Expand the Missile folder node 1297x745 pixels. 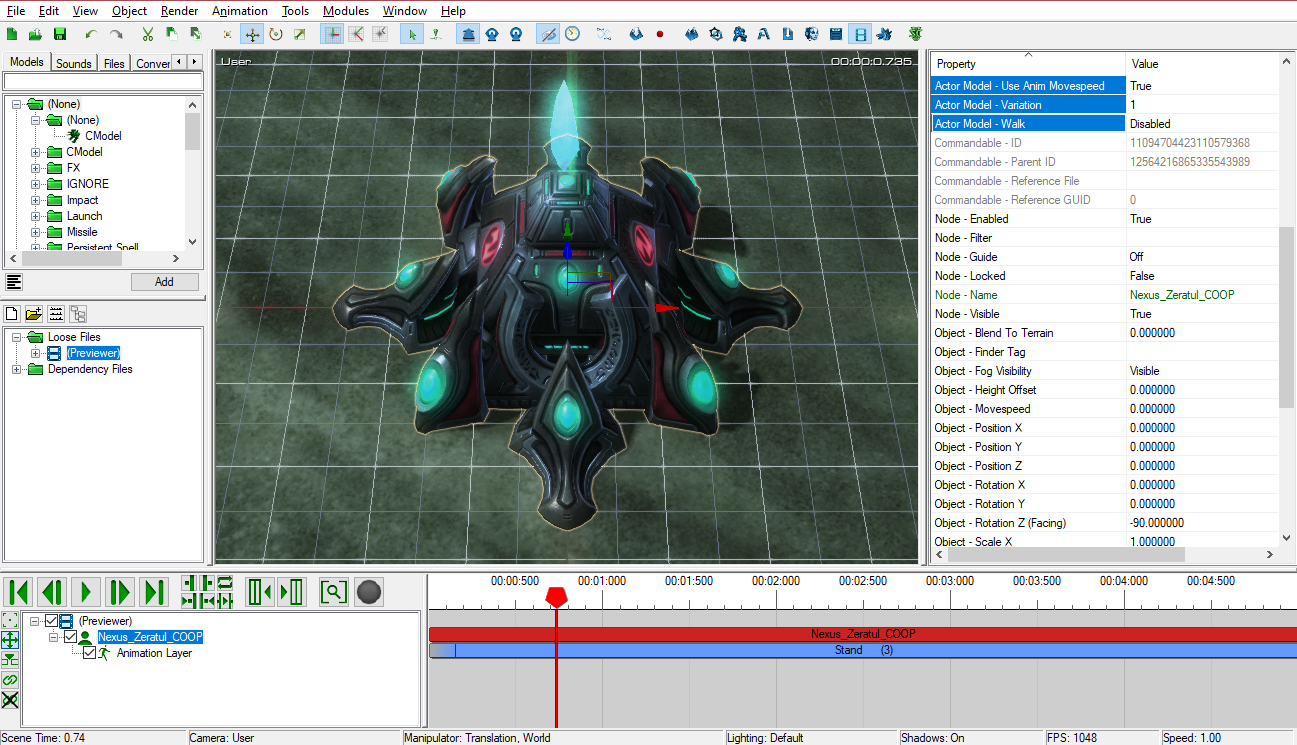[x=36, y=232]
